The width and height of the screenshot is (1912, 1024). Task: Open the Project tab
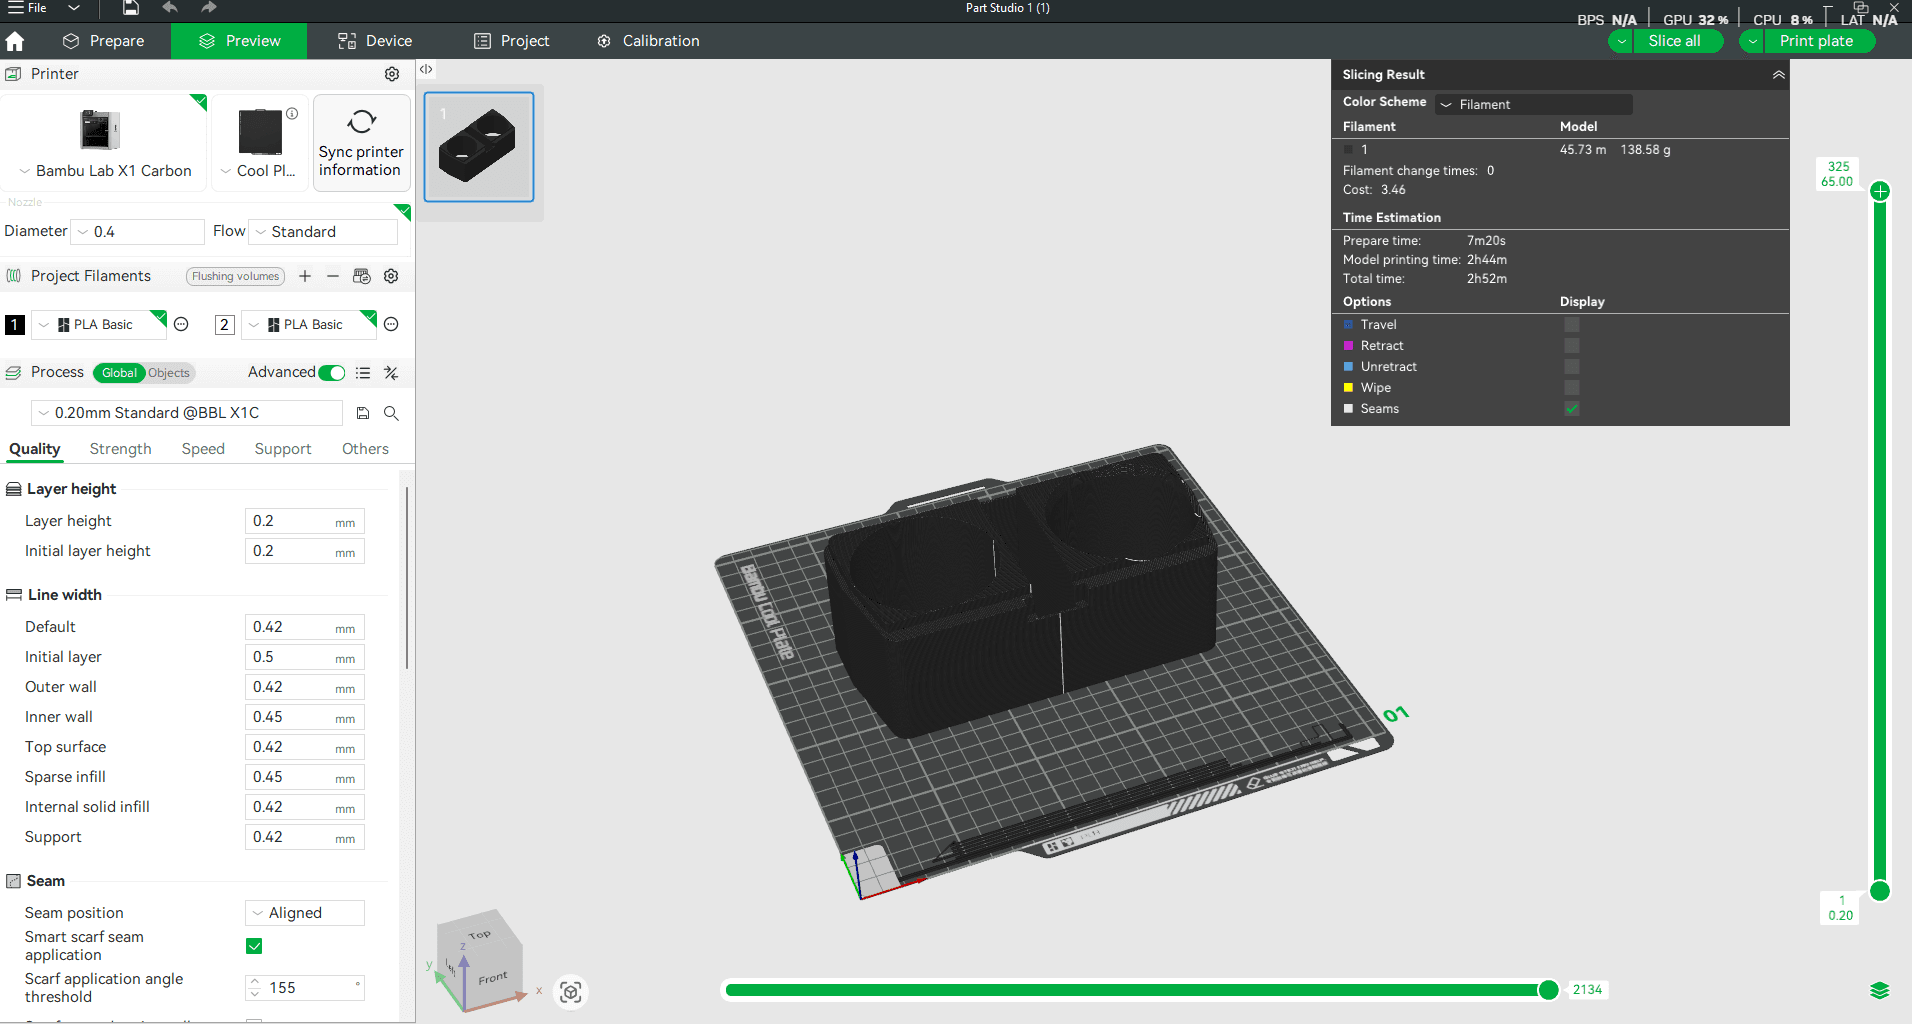(x=512, y=41)
